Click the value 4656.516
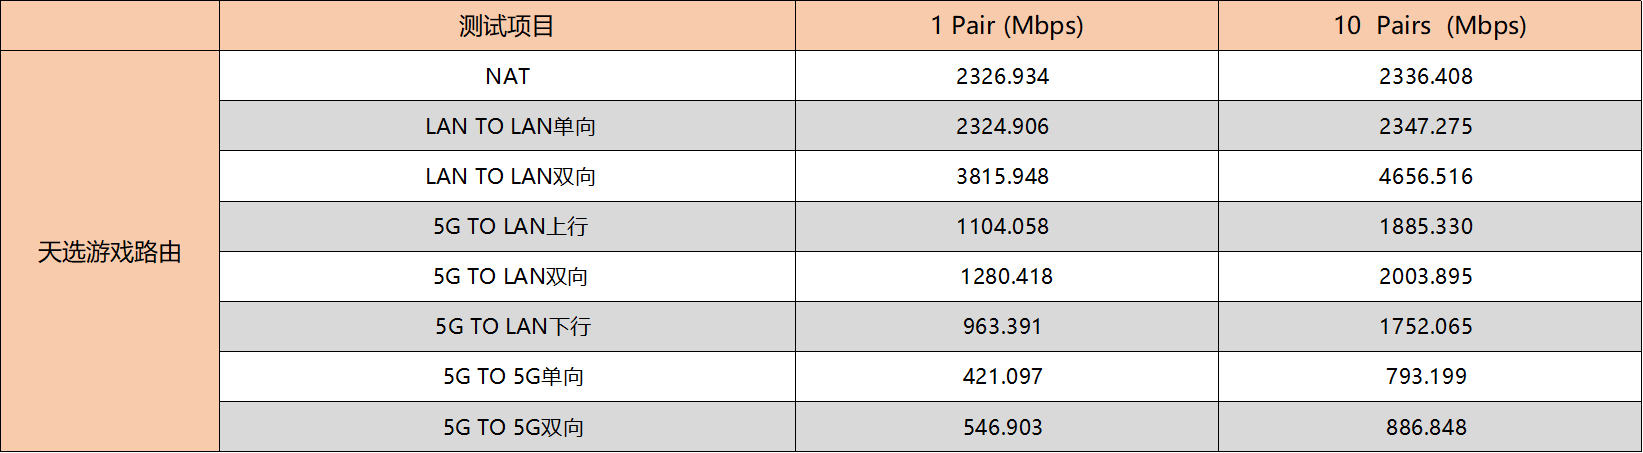 point(1426,176)
